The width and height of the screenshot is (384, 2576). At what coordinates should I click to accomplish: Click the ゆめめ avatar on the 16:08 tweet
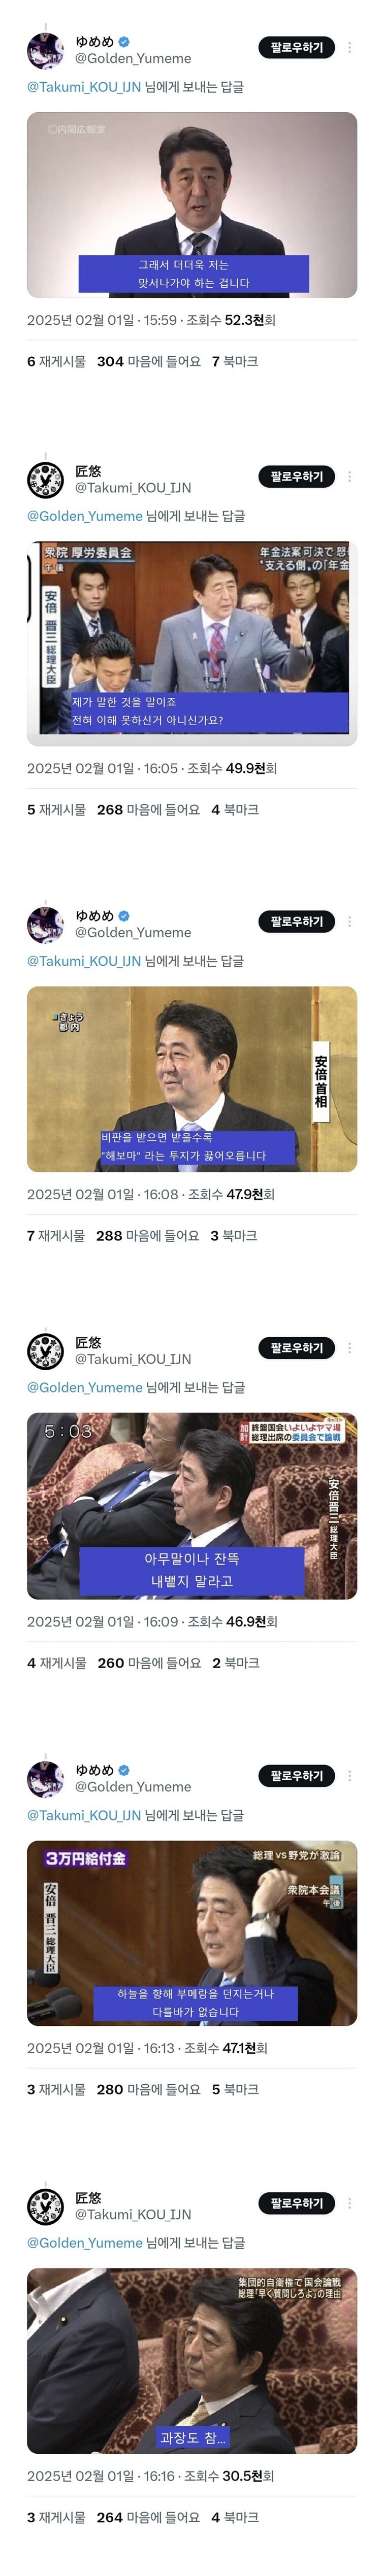[45, 923]
